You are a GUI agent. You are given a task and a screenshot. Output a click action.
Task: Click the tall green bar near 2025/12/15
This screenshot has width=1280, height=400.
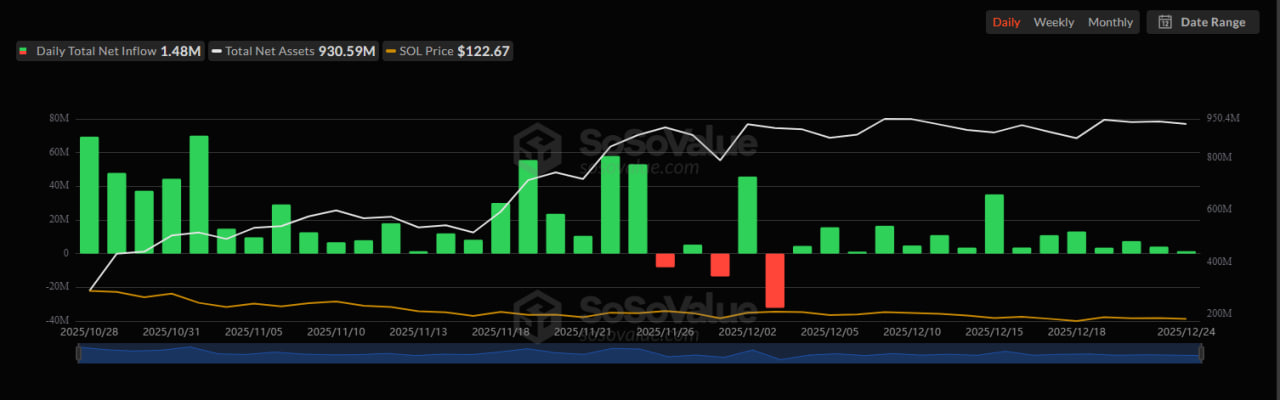[994, 223]
